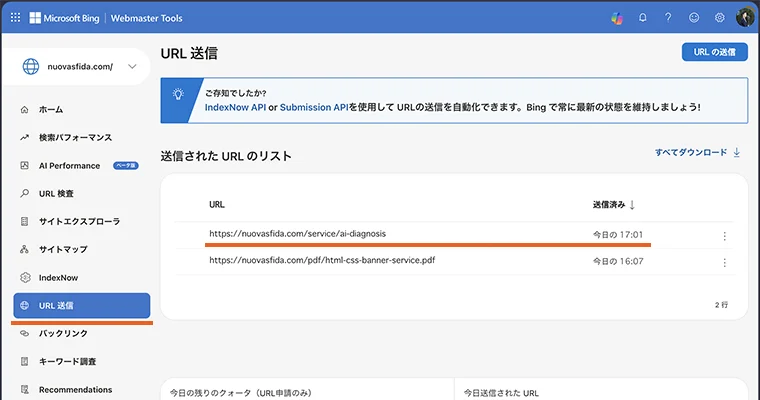The width and height of the screenshot is (760, 400).
Task: Open the IndexNow API link
Action: tap(235, 107)
